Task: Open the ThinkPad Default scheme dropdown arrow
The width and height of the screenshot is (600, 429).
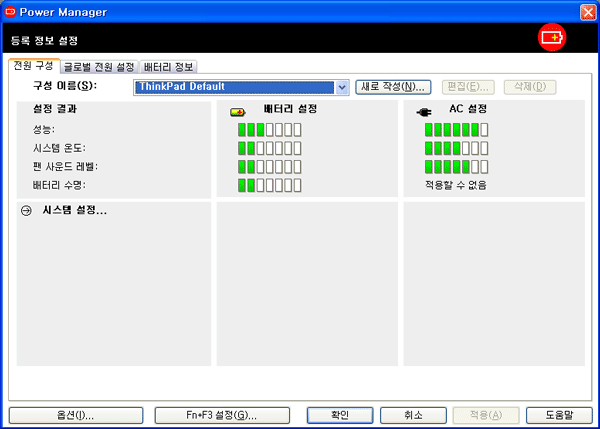Action: point(342,87)
